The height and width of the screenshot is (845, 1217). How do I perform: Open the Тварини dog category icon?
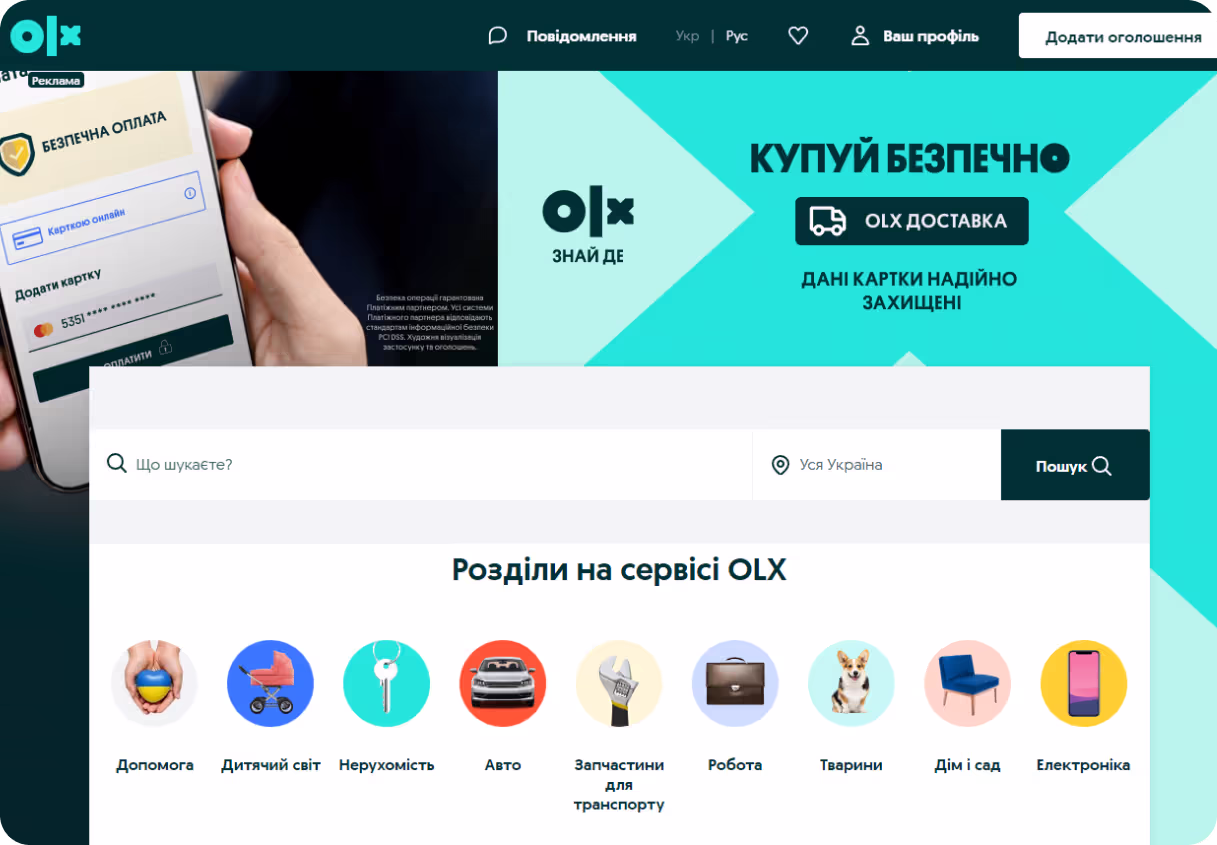pyautogui.click(x=851, y=684)
